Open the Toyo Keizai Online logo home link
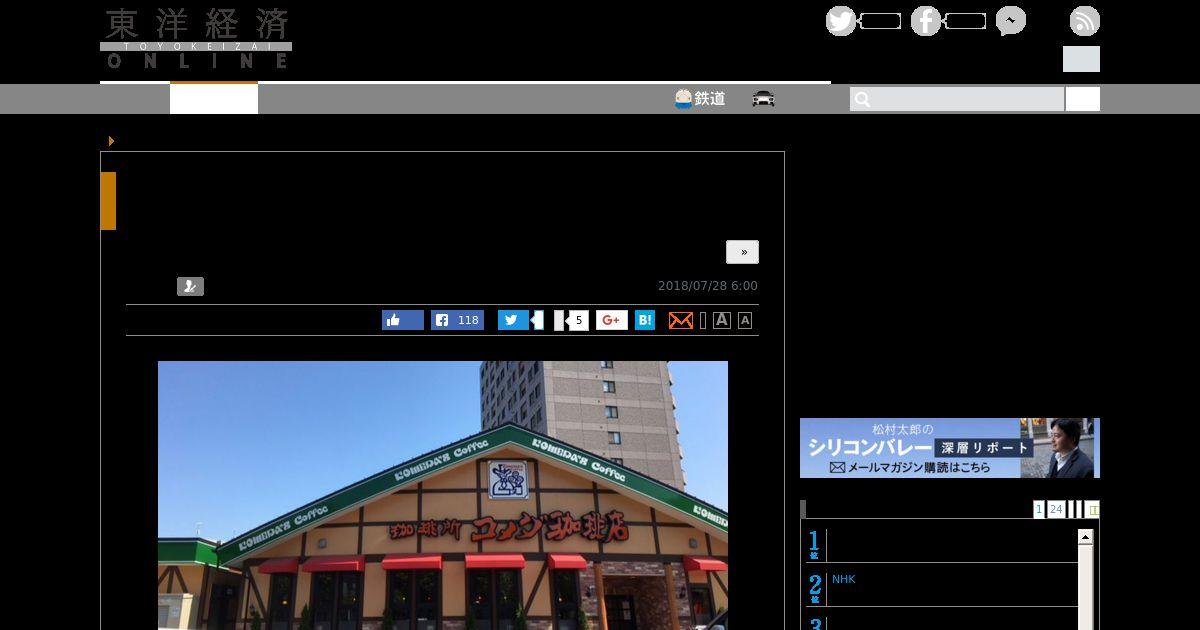 (x=196, y=39)
